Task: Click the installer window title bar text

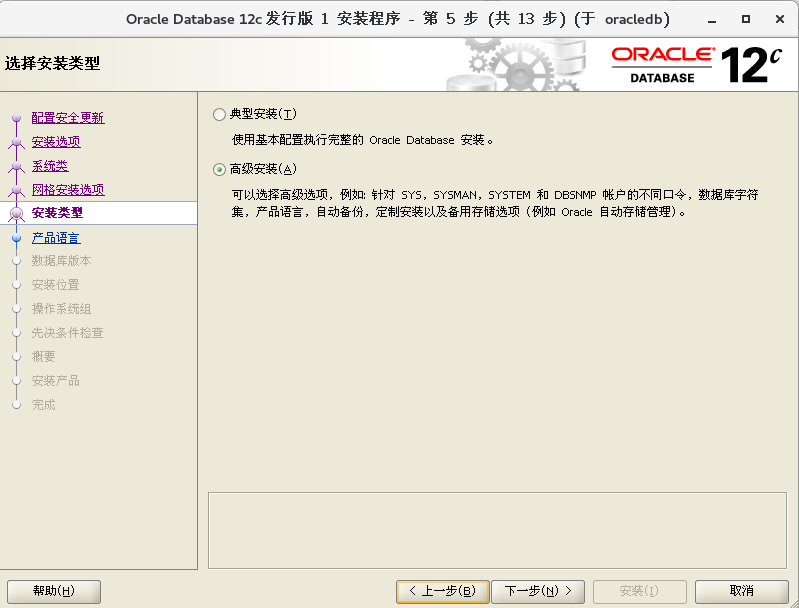Action: pyautogui.click(x=397, y=19)
